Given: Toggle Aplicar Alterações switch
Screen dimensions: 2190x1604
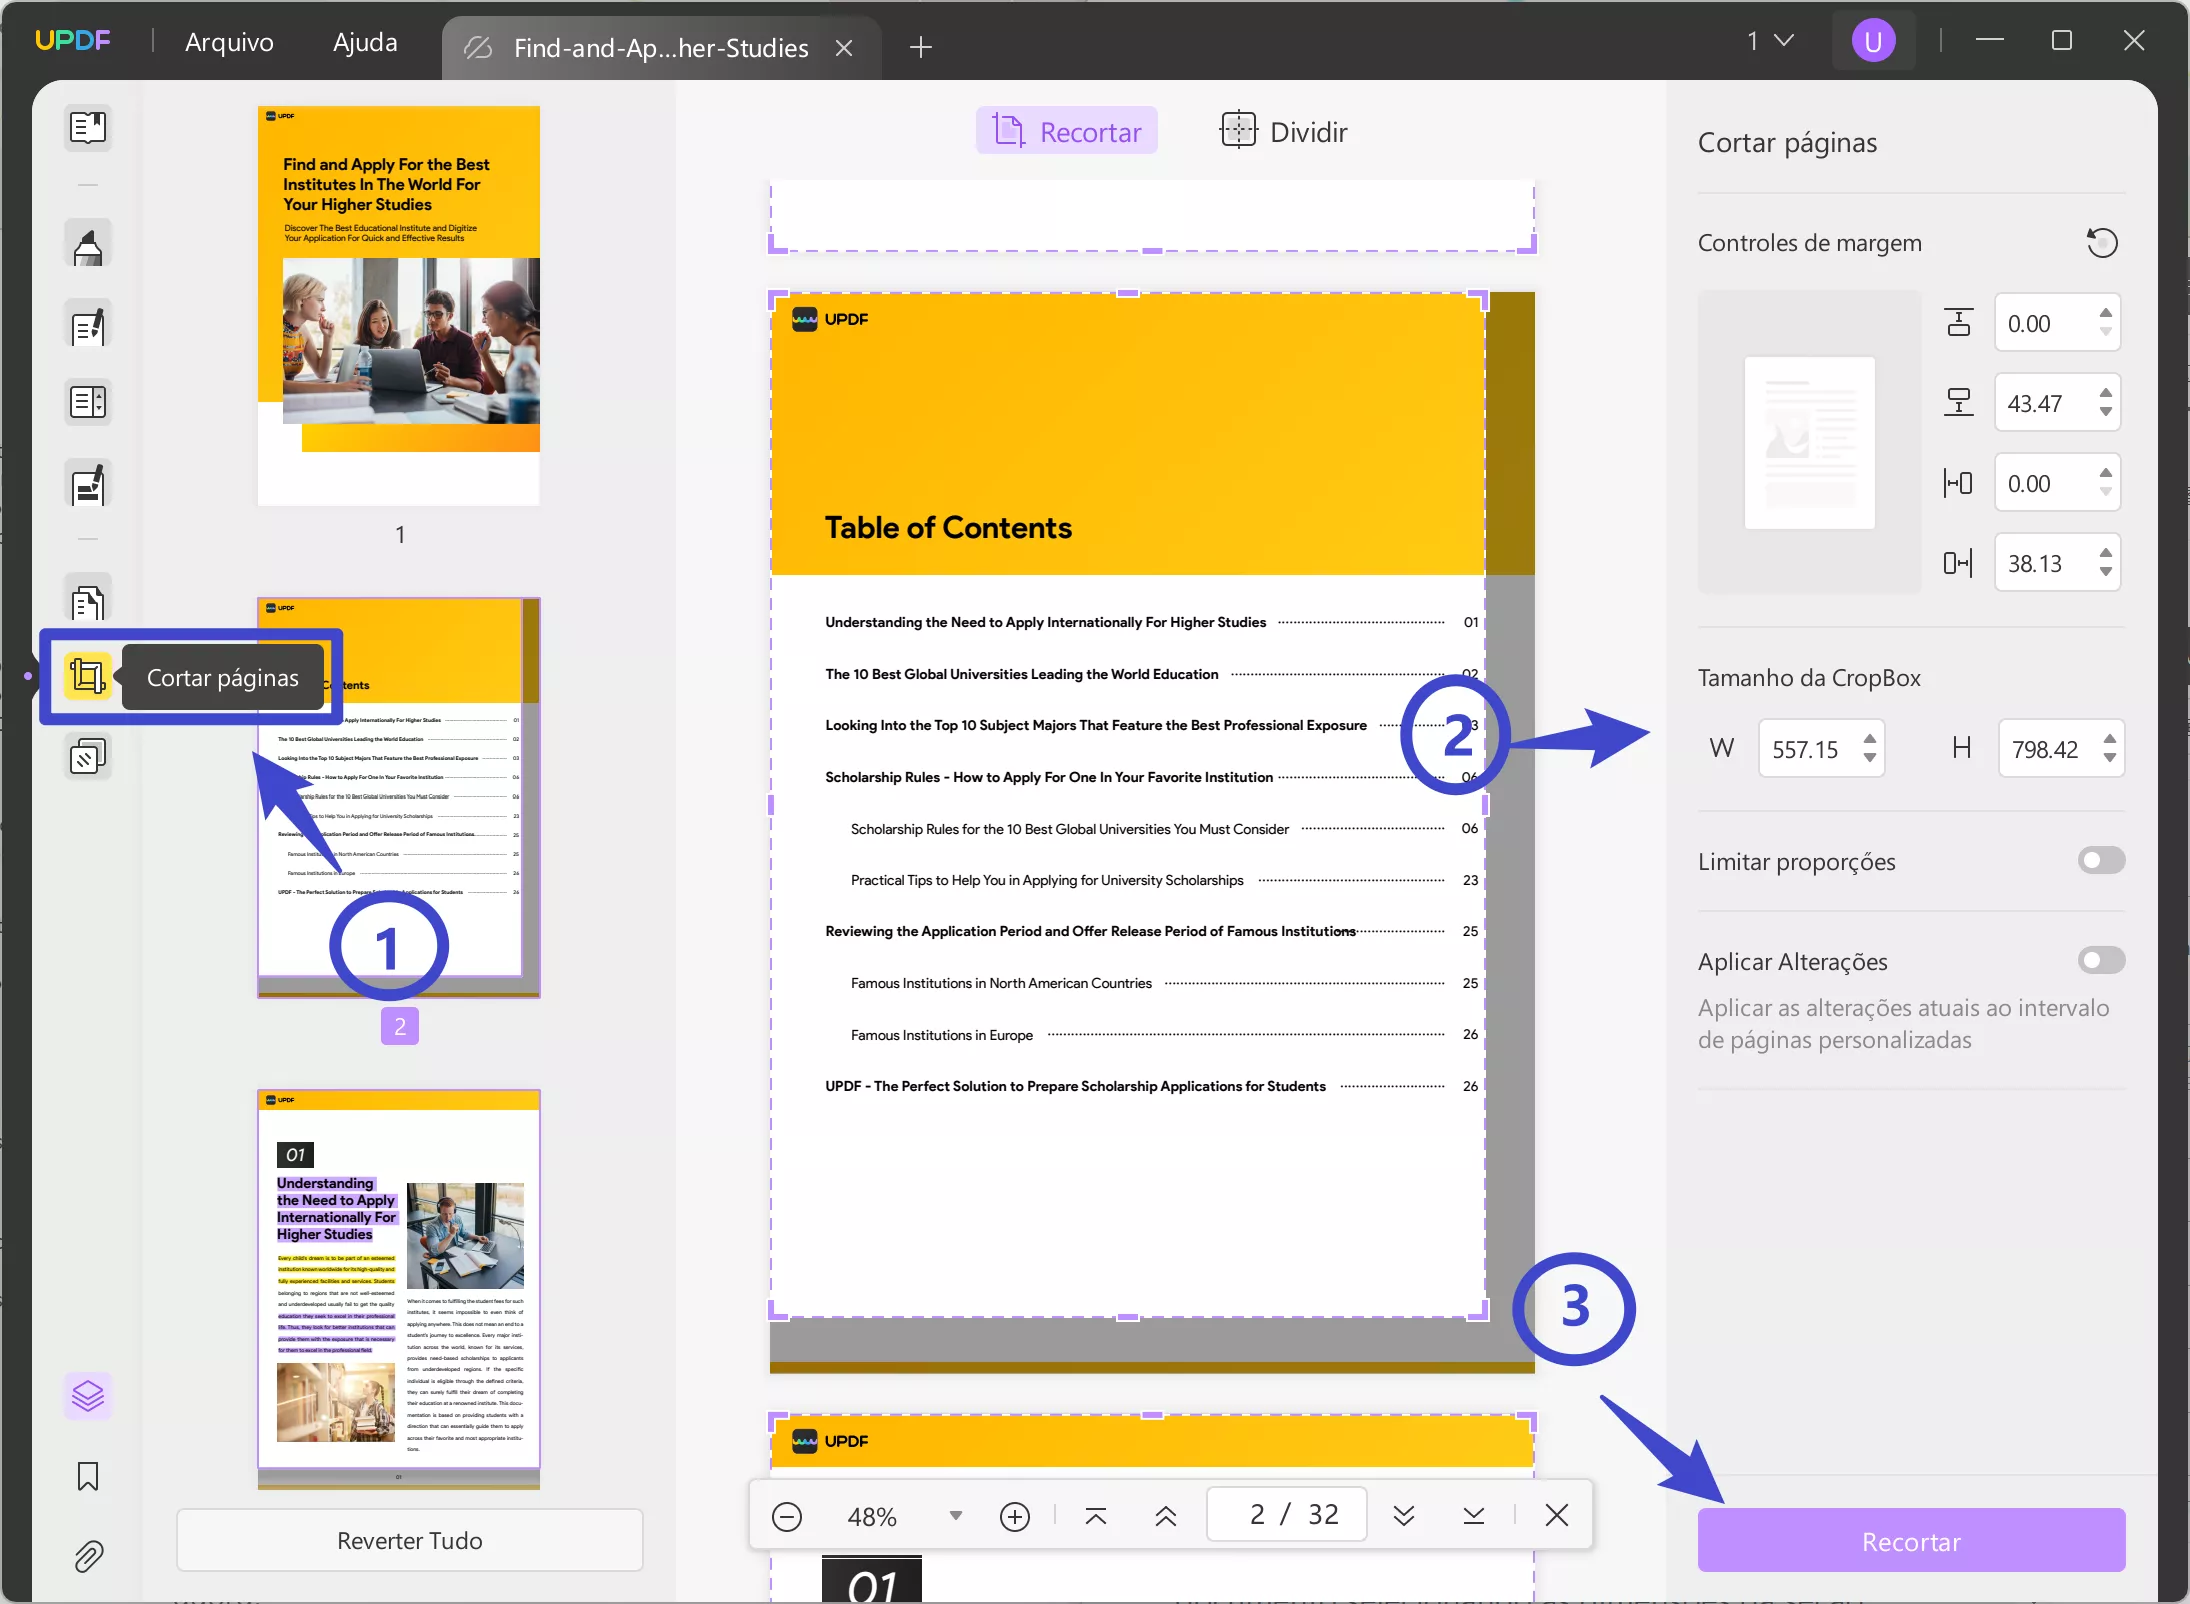Looking at the screenshot, I should coord(2103,958).
